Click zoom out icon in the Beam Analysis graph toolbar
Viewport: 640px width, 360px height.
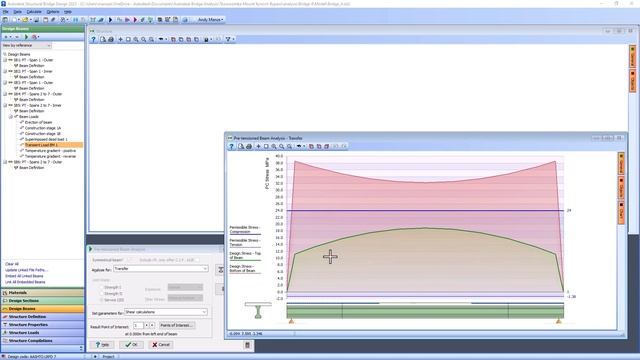pos(282,147)
